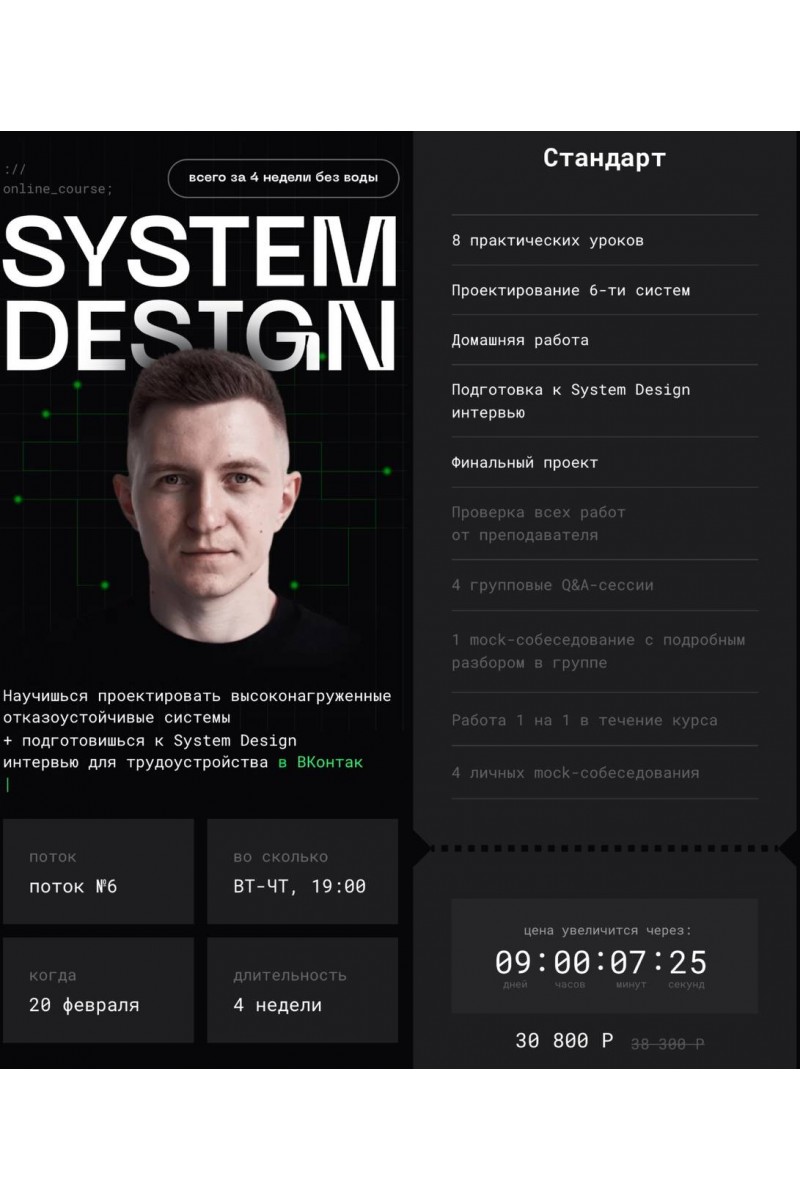Viewport: 800px width, 1200px height.
Task: Select the "ВТ-ЧТ, 19:00" schedule card
Action: pyautogui.click(x=302, y=871)
